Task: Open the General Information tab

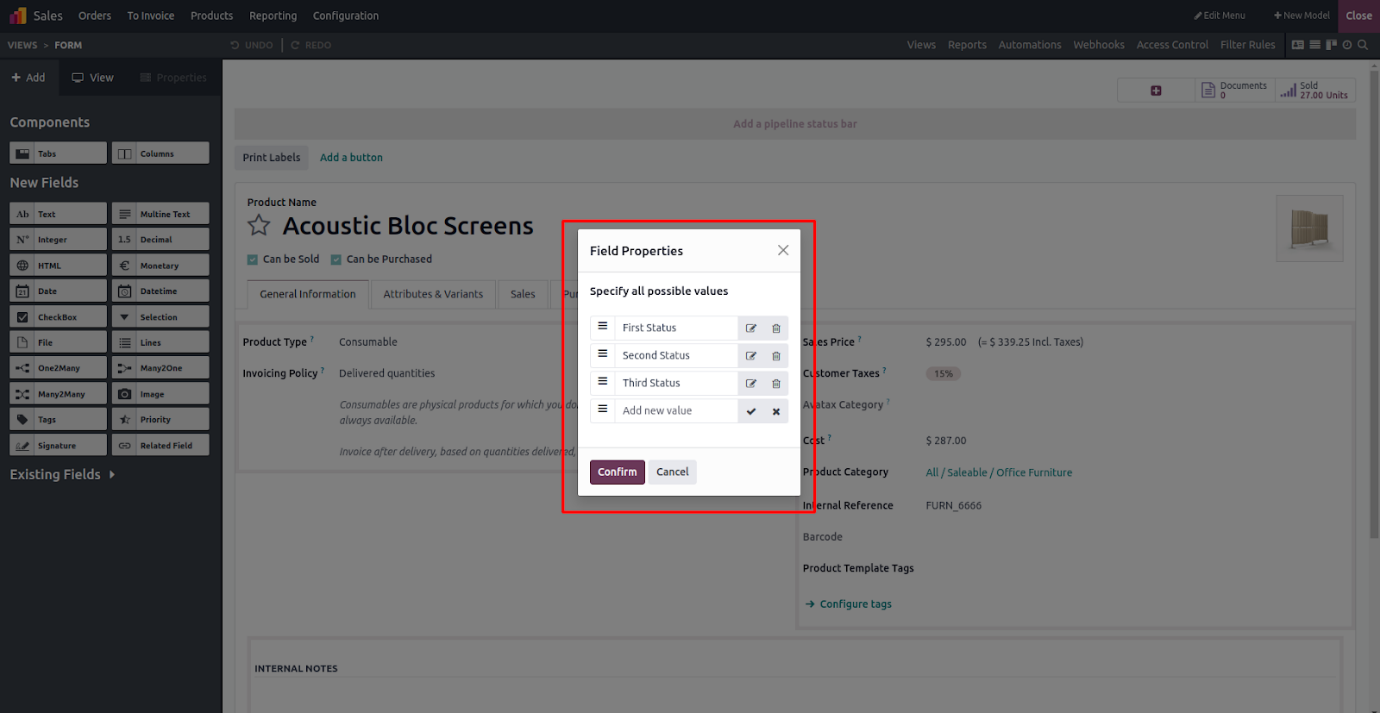Action: click(x=307, y=294)
